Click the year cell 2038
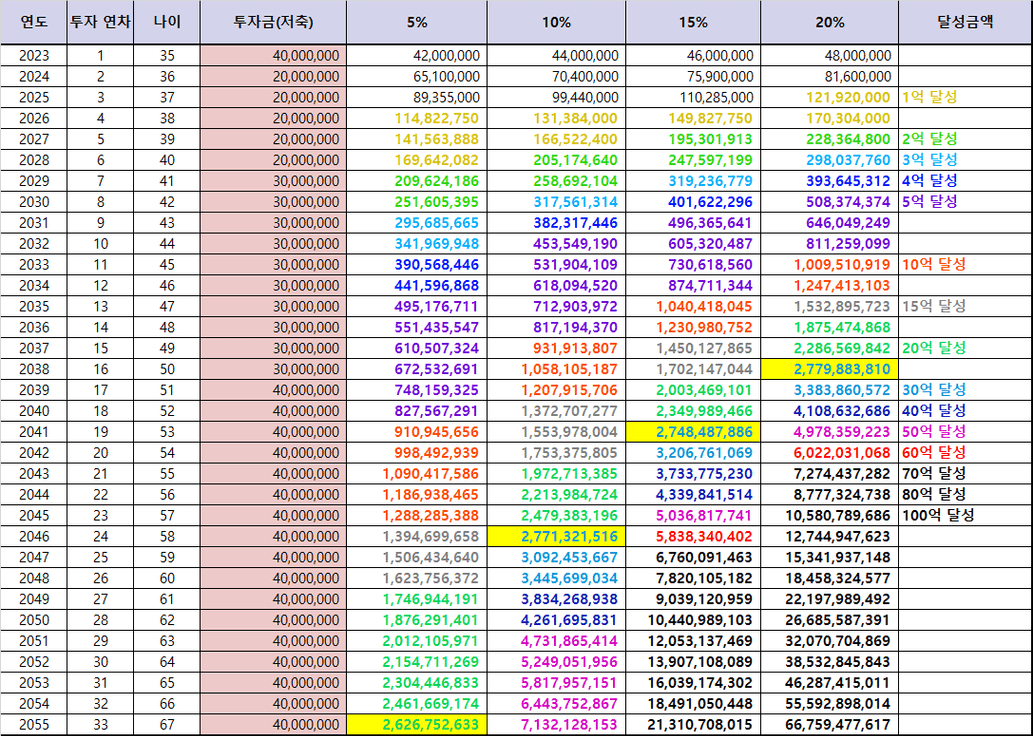Image resolution: width=1033 pixels, height=736 pixels. tap(34, 369)
